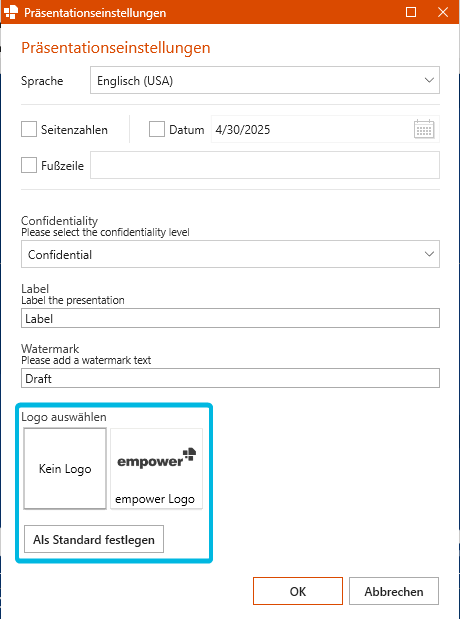Toggle the Fußzeile checkbox
This screenshot has width=460, height=619.
tap(29, 165)
